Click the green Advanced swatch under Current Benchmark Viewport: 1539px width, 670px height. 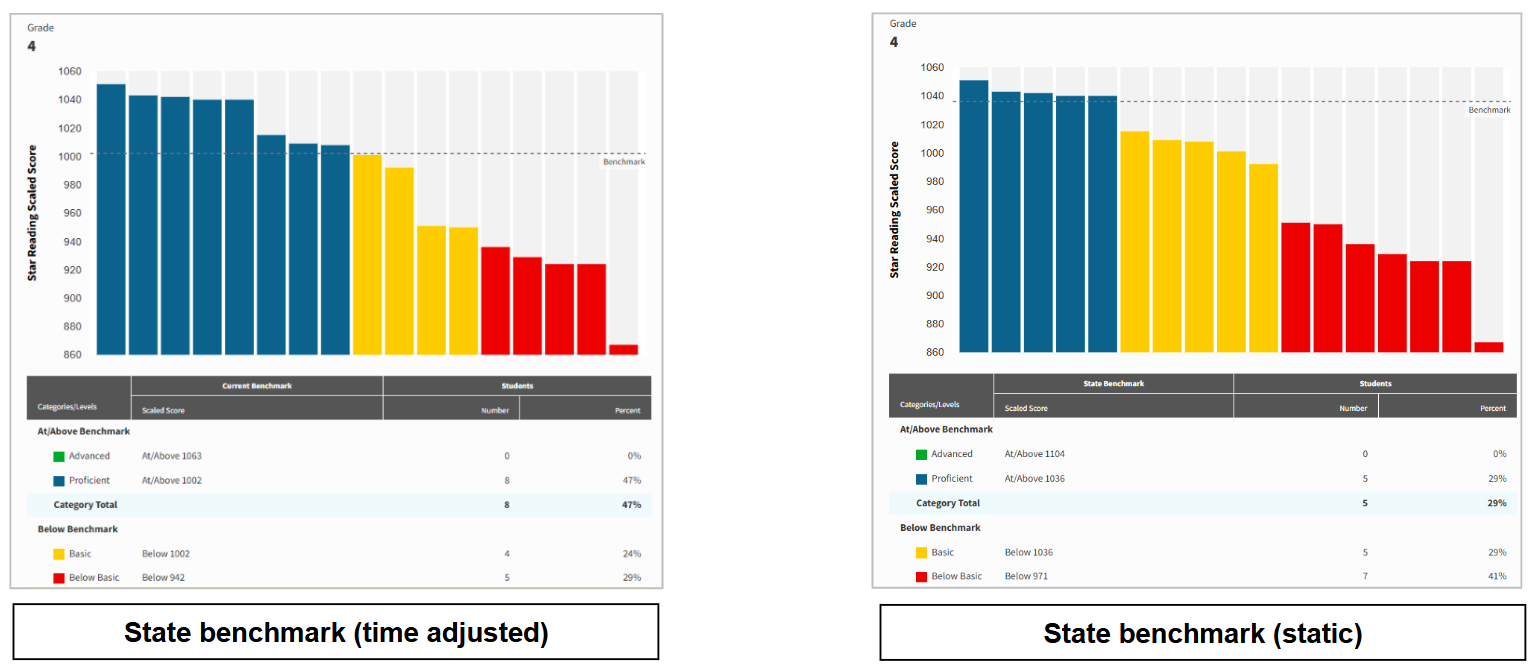pos(59,456)
